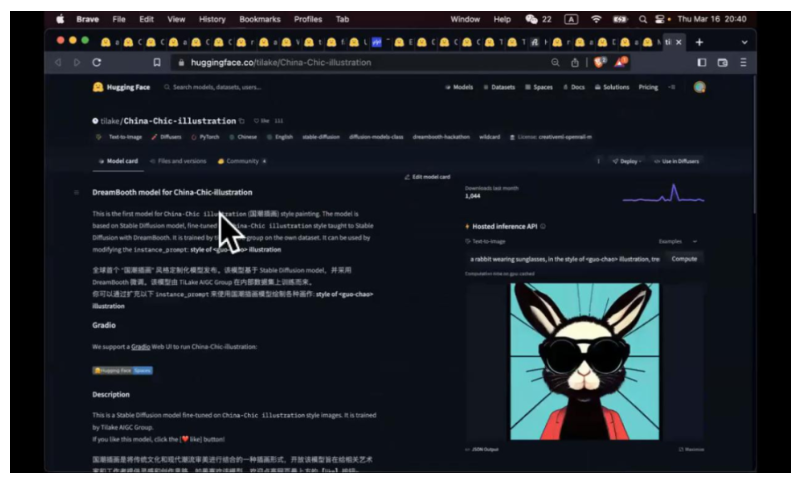Switch to Files and versions tab

tap(178, 161)
